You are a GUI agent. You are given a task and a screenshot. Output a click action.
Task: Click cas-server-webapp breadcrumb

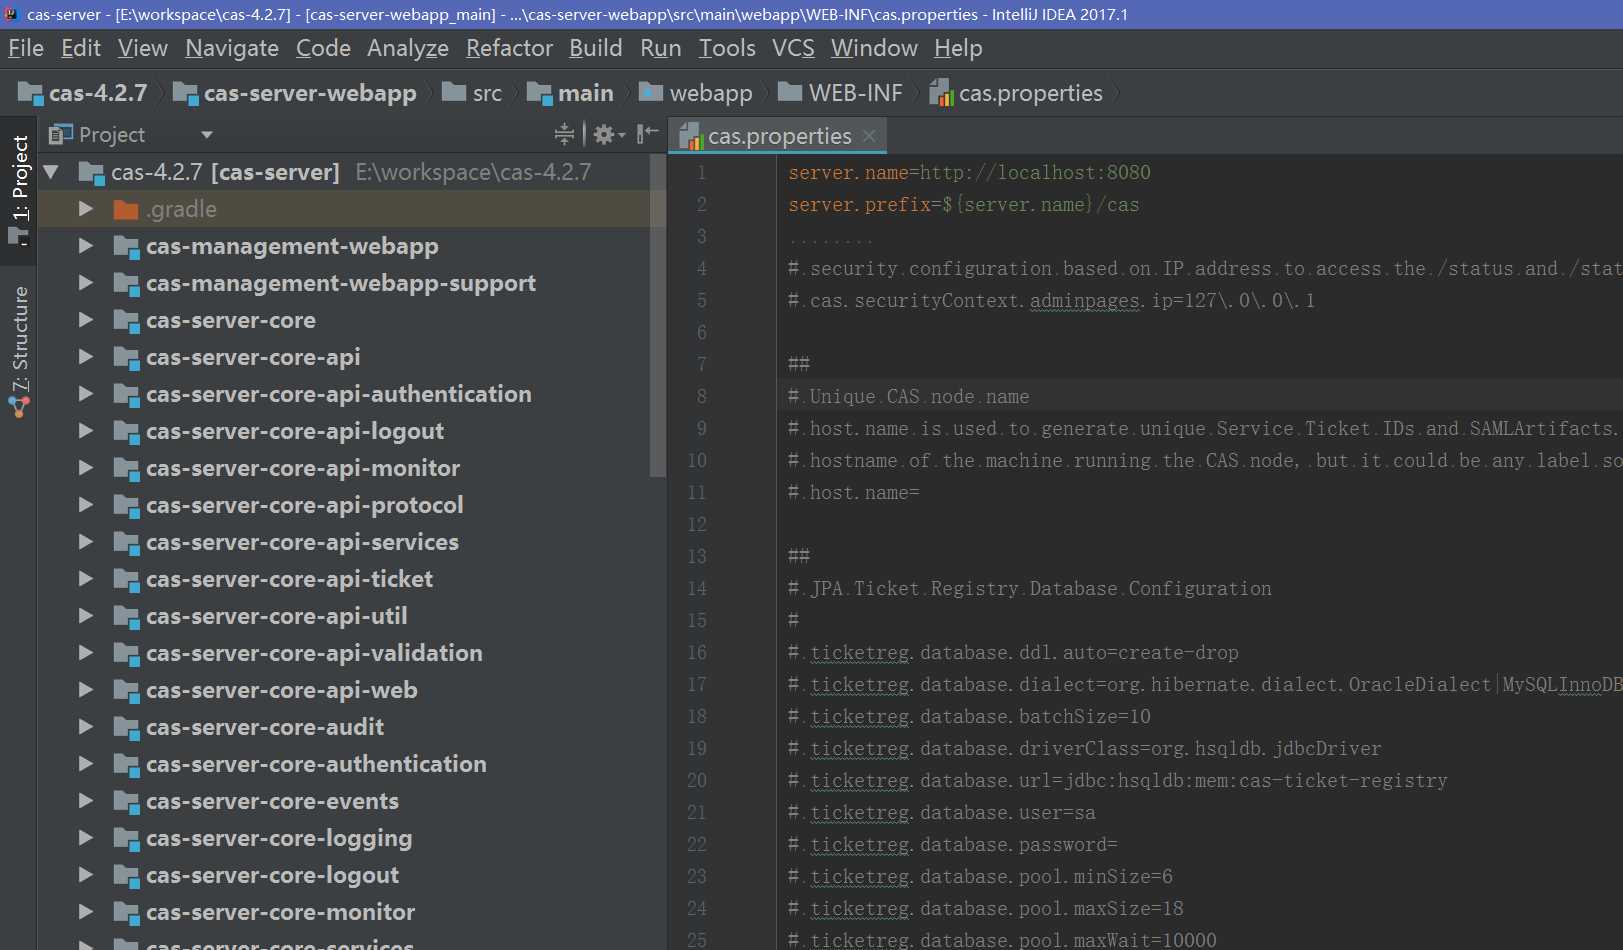pos(295,93)
